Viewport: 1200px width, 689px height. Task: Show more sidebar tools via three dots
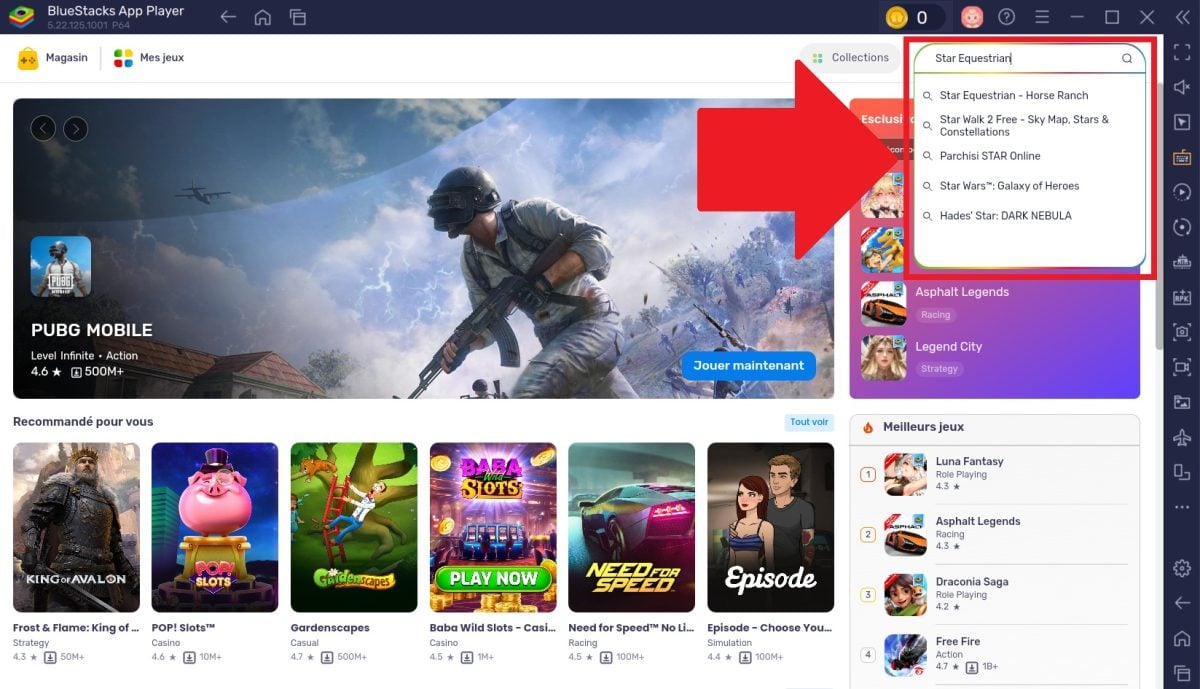[x=1182, y=507]
